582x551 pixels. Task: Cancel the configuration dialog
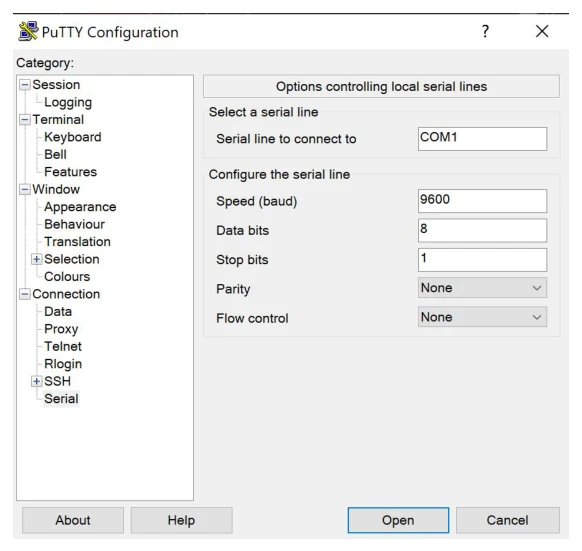pos(507,520)
